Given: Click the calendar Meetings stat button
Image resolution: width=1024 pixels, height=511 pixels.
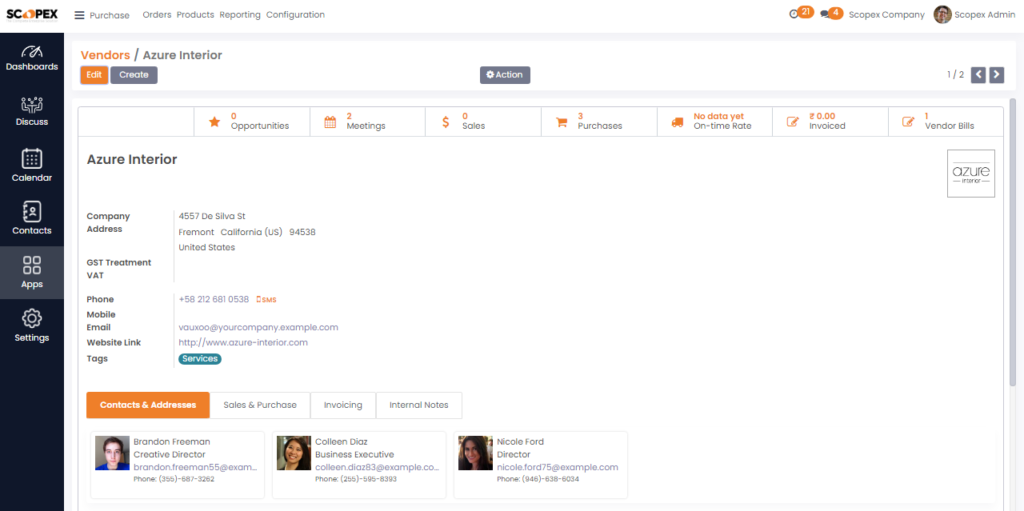Looking at the screenshot, I should [x=368, y=122].
